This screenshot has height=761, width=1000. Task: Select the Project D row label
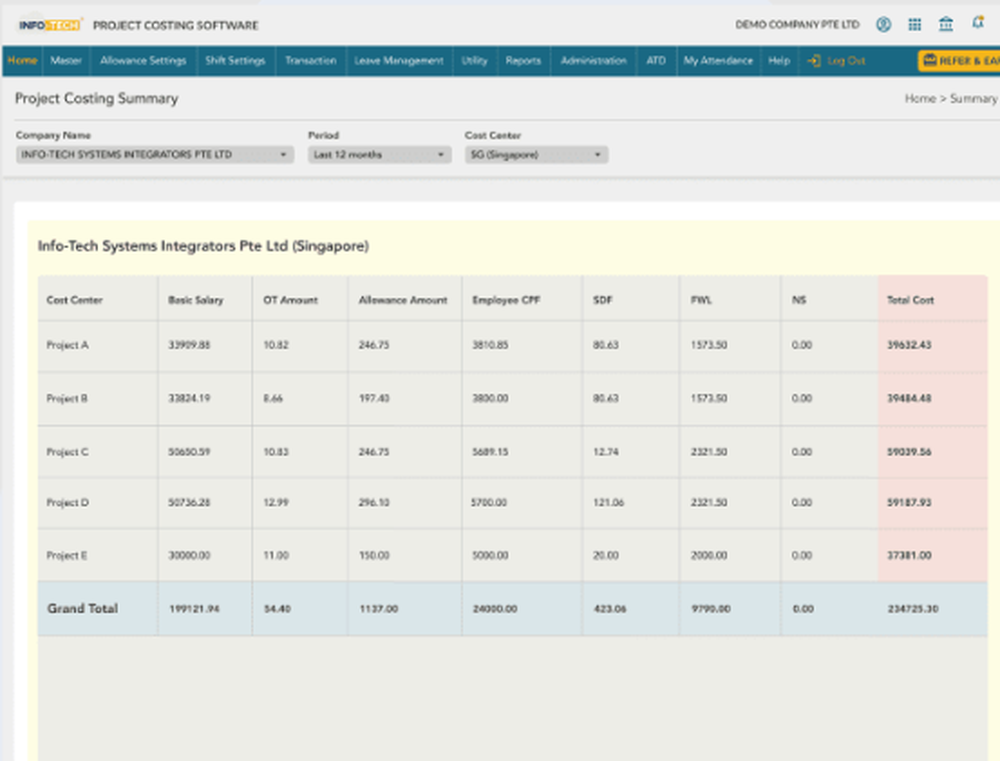click(67, 503)
